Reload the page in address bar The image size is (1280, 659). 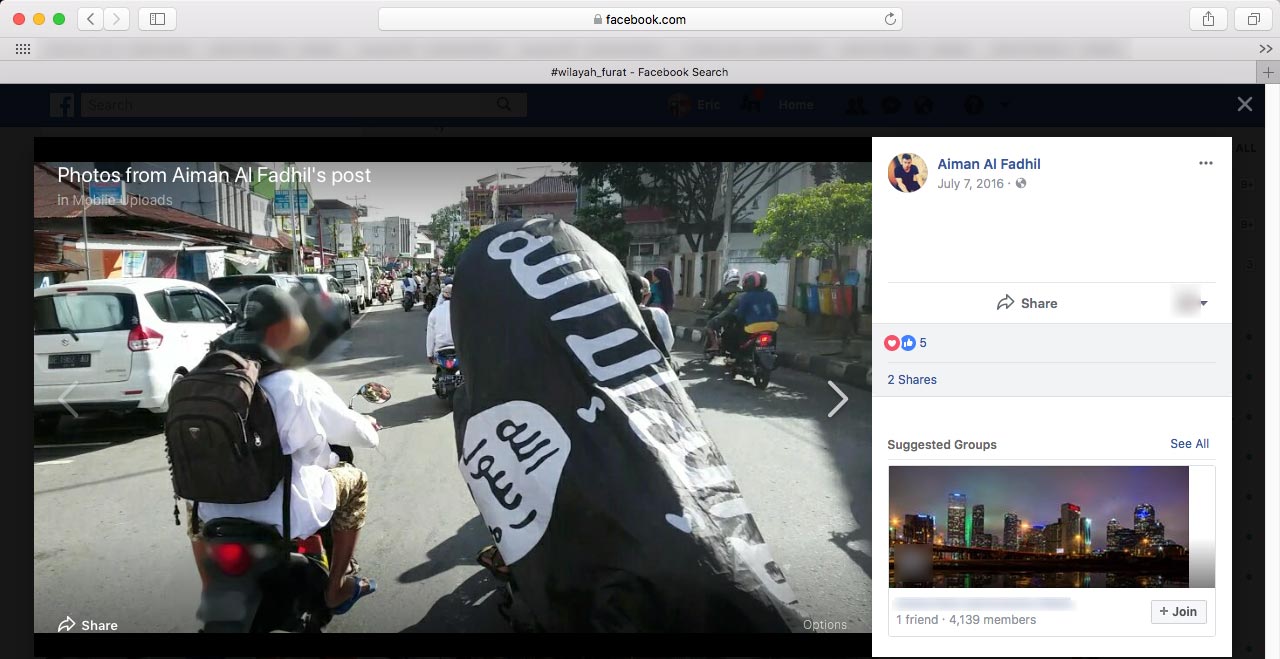pyautogui.click(x=890, y=19)
